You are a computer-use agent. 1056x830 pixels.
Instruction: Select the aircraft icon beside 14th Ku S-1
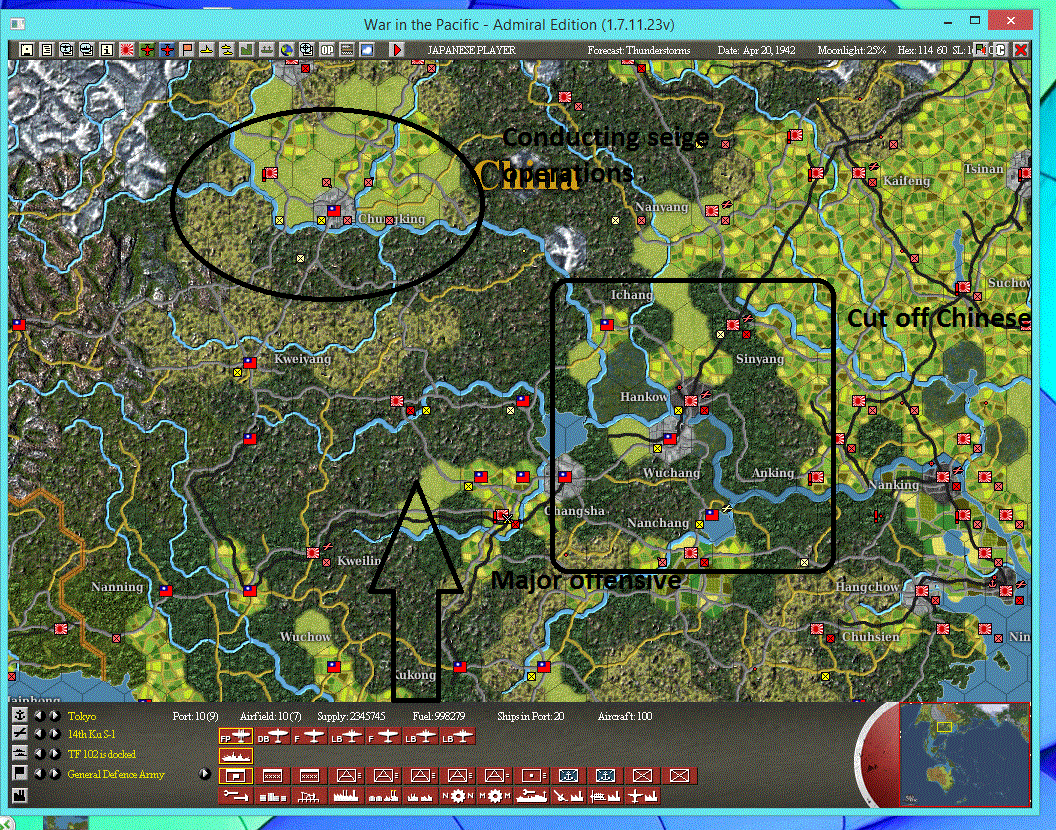click(20, 734)
